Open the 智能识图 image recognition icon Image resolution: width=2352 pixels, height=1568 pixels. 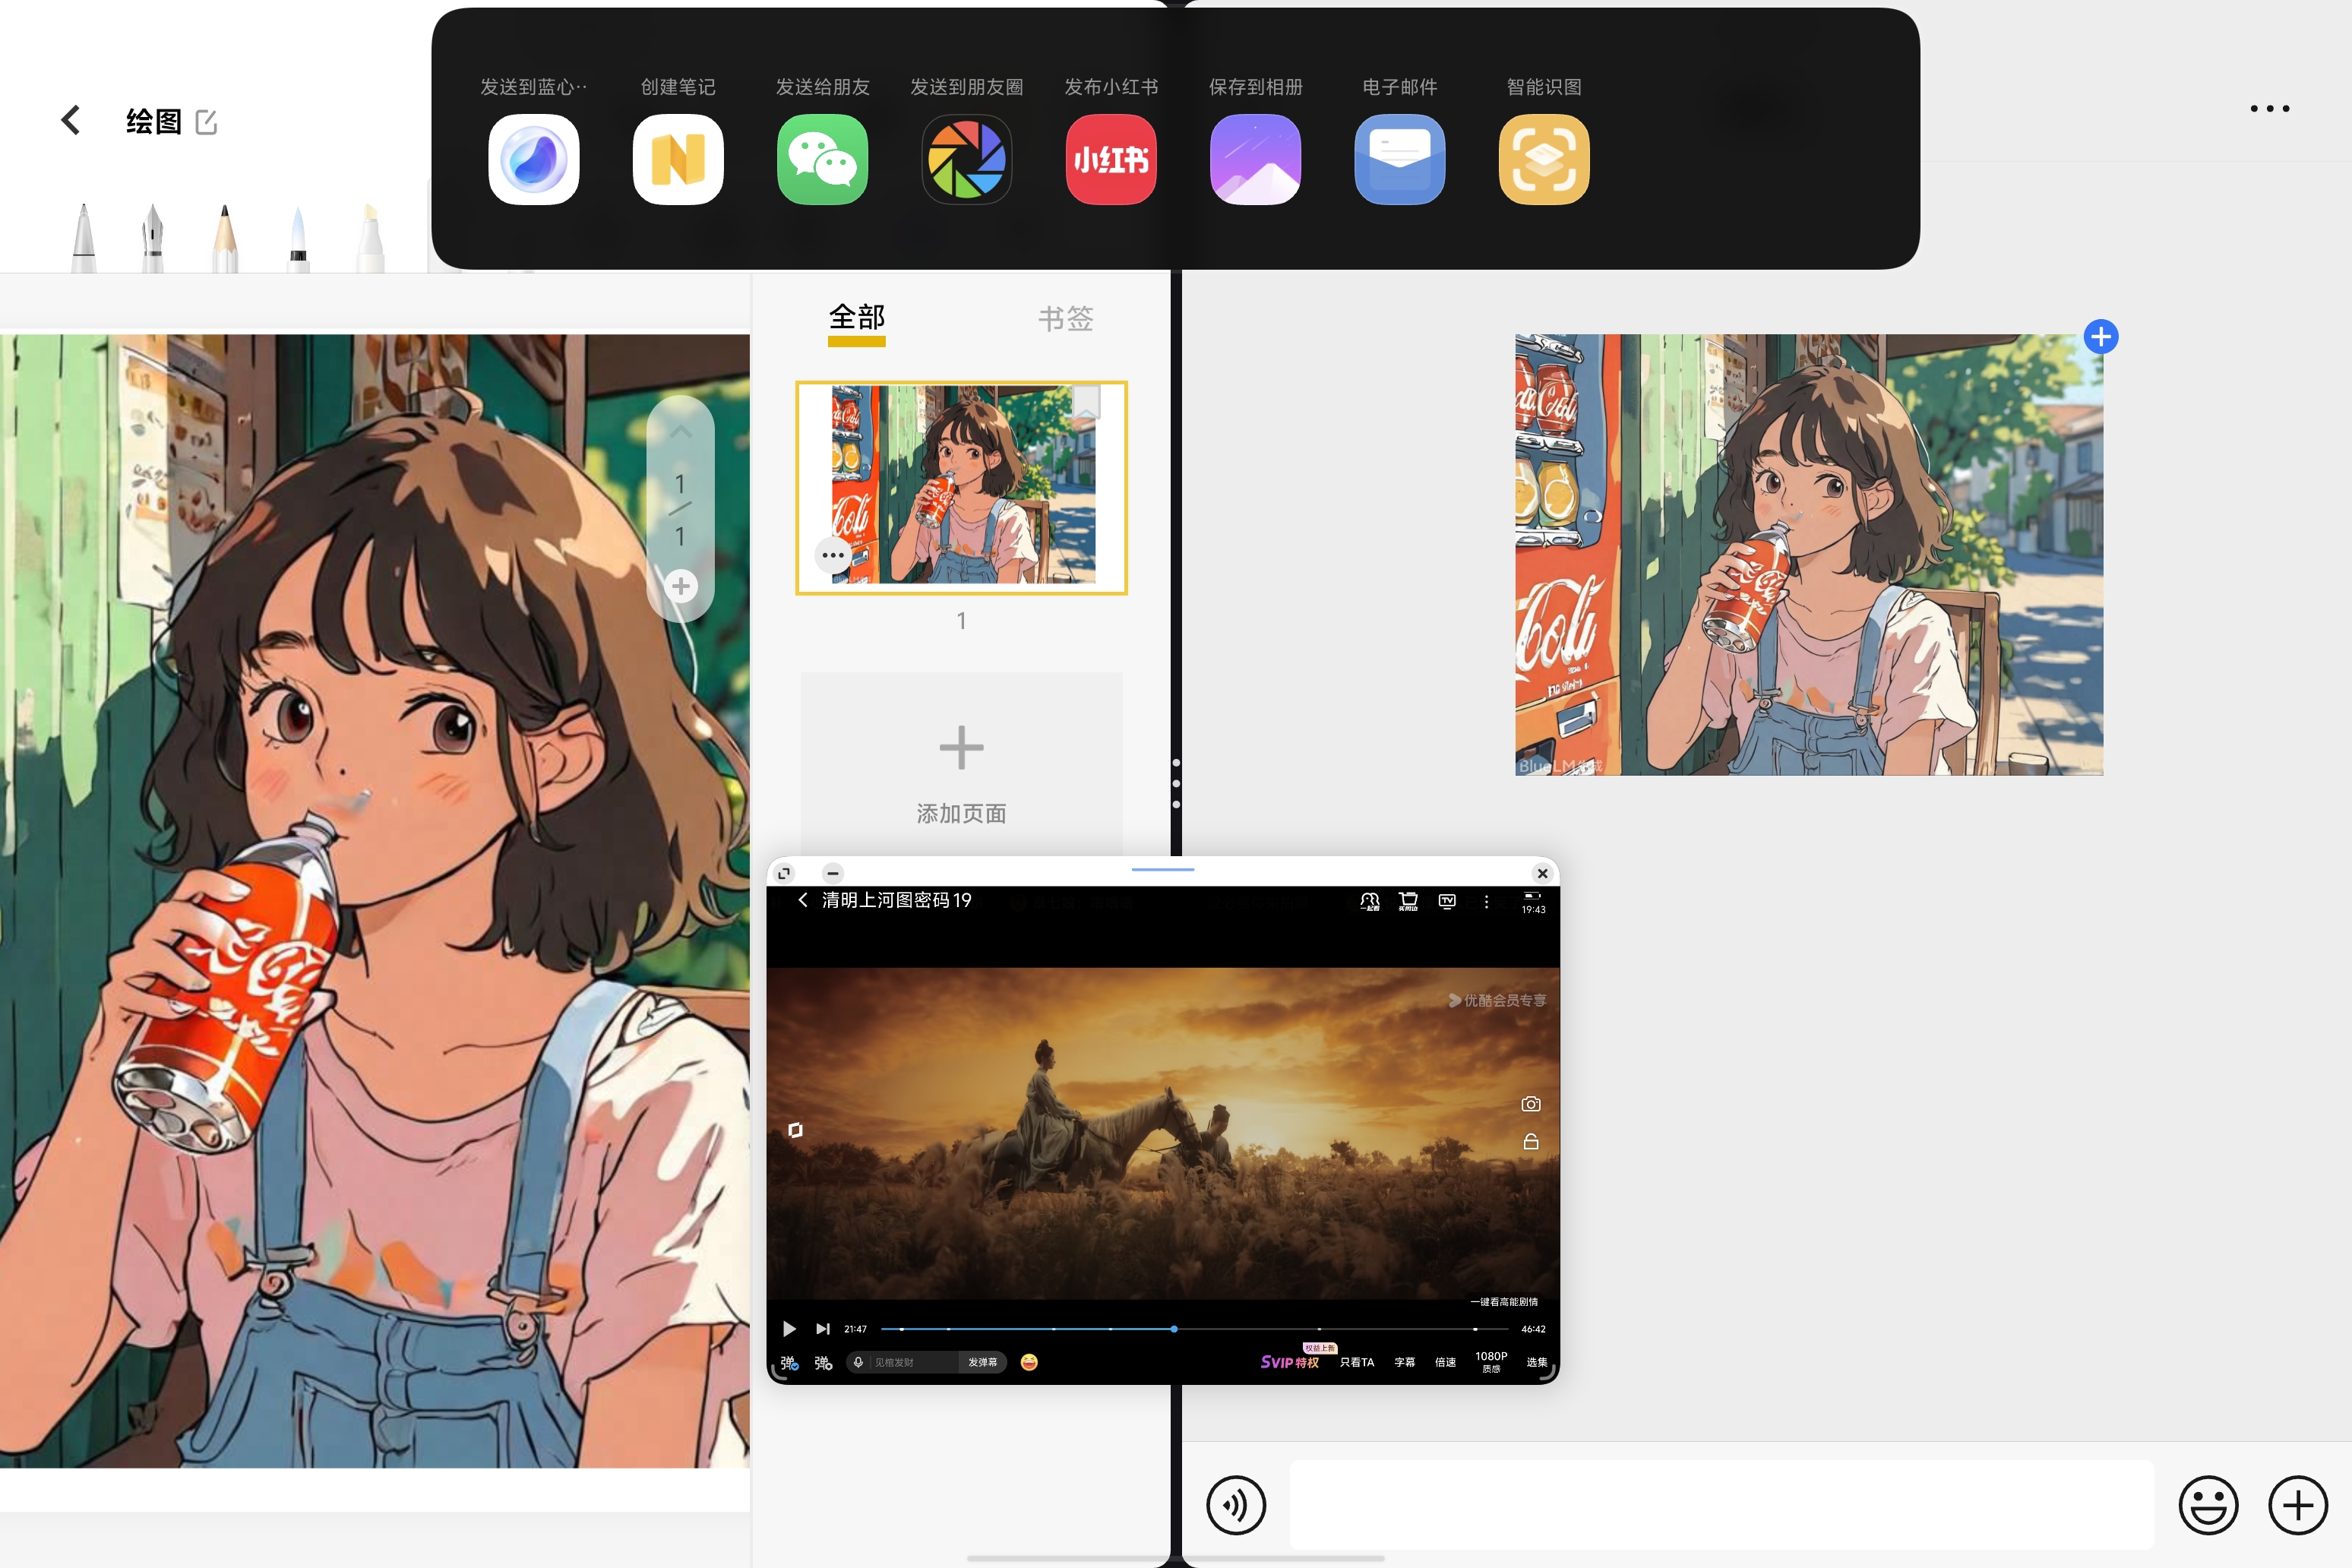[x=1544, y=159]
